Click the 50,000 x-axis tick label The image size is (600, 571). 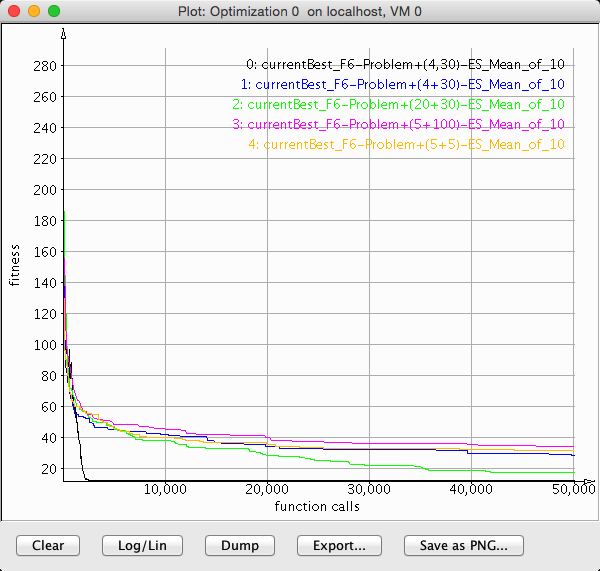point(568,490)
